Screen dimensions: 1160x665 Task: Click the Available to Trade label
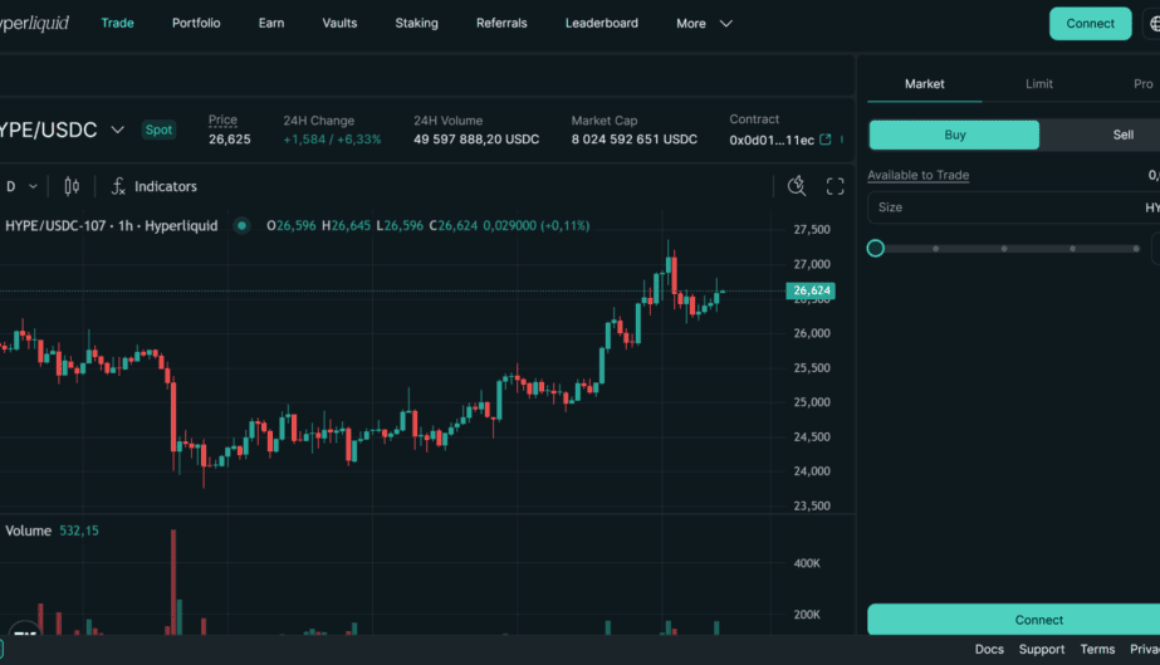(918, 175)
